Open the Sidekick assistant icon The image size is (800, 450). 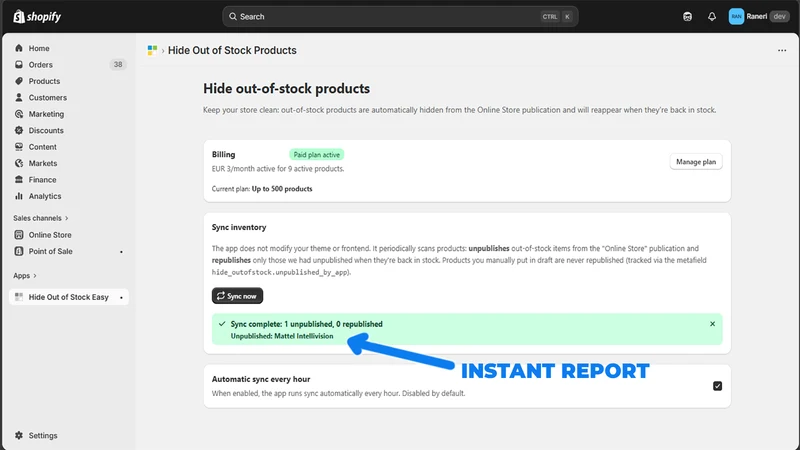click(x=687, y=16)
